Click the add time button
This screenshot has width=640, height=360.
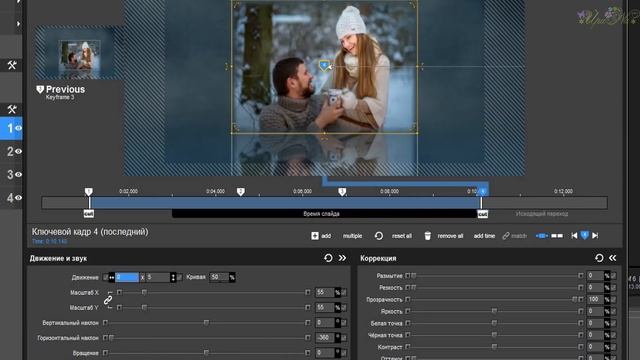(484, 236)
